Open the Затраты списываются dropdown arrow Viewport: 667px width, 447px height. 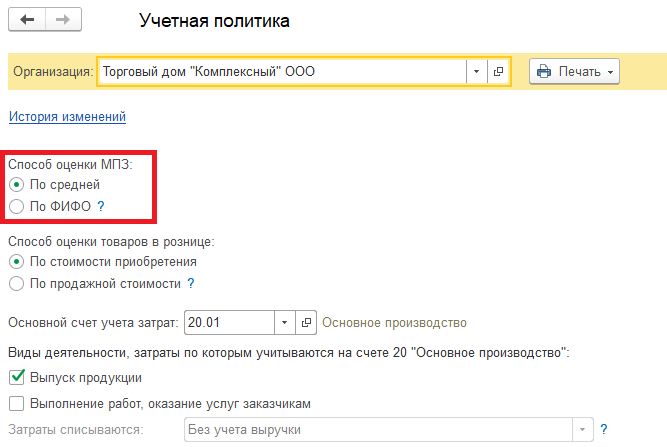pos(582,430)
